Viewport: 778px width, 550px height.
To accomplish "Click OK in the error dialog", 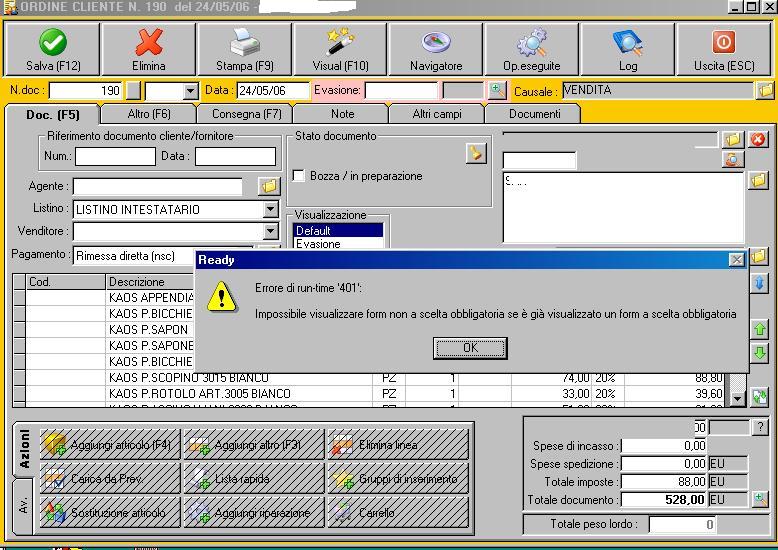I will [x=470, y=348].
